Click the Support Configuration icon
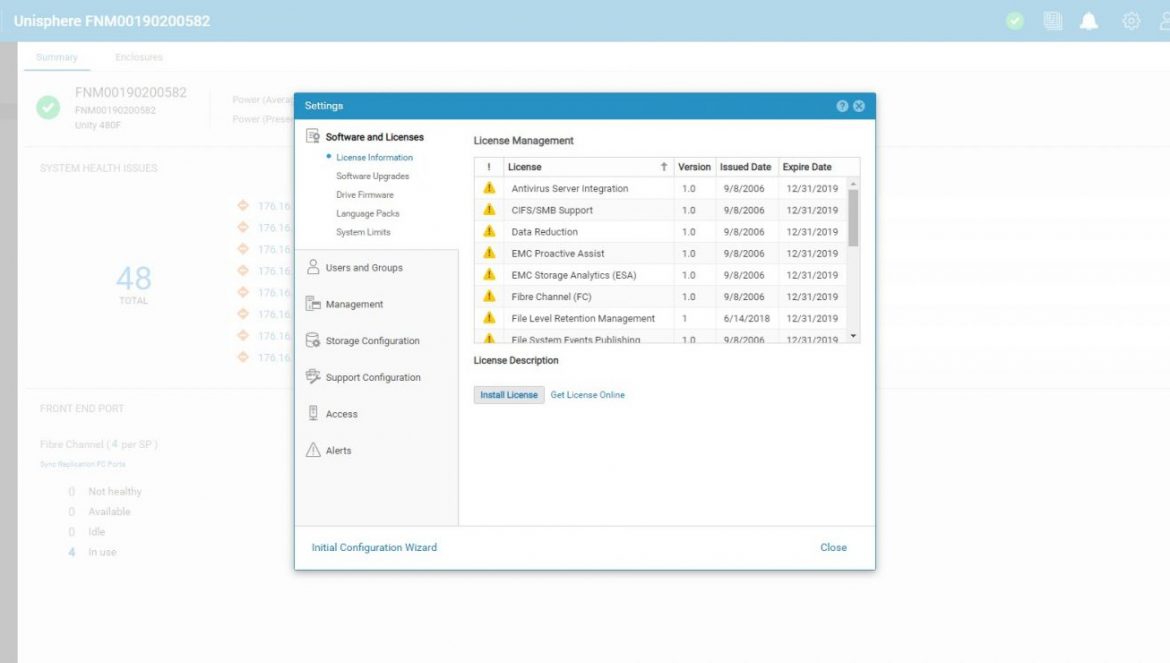The width and height of the screenshot is (1170, 663). pos(313,377)
